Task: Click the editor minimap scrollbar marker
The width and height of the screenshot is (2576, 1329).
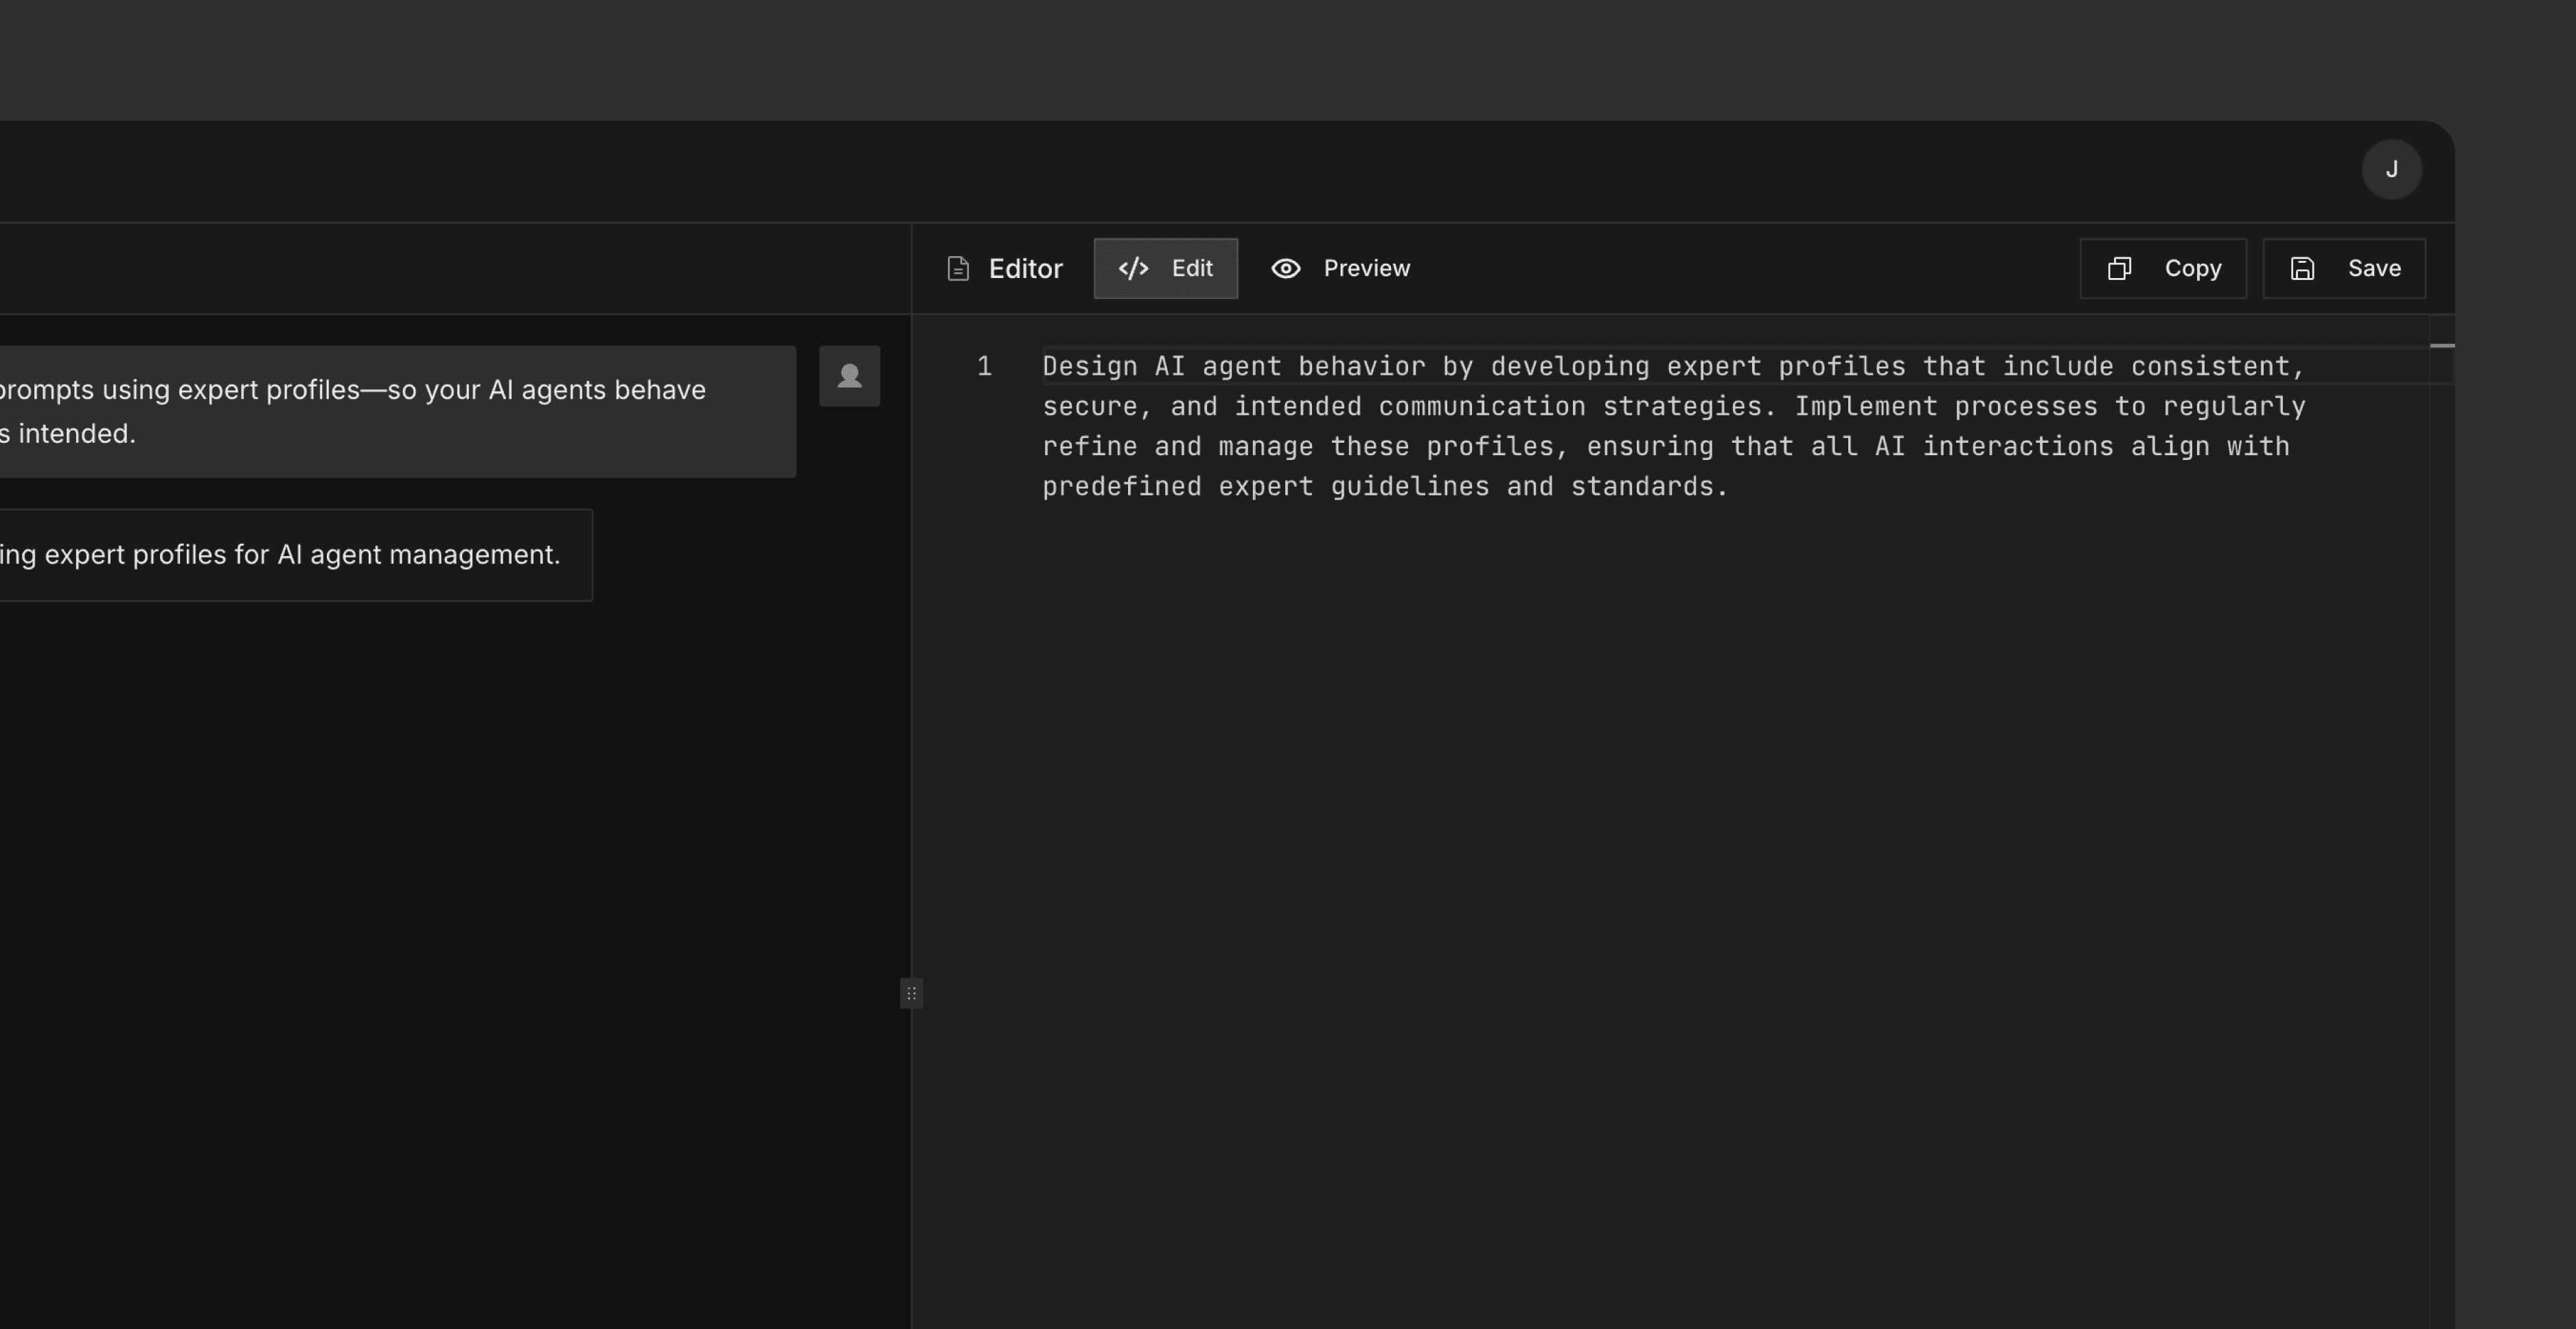Action: point(2441,346)
